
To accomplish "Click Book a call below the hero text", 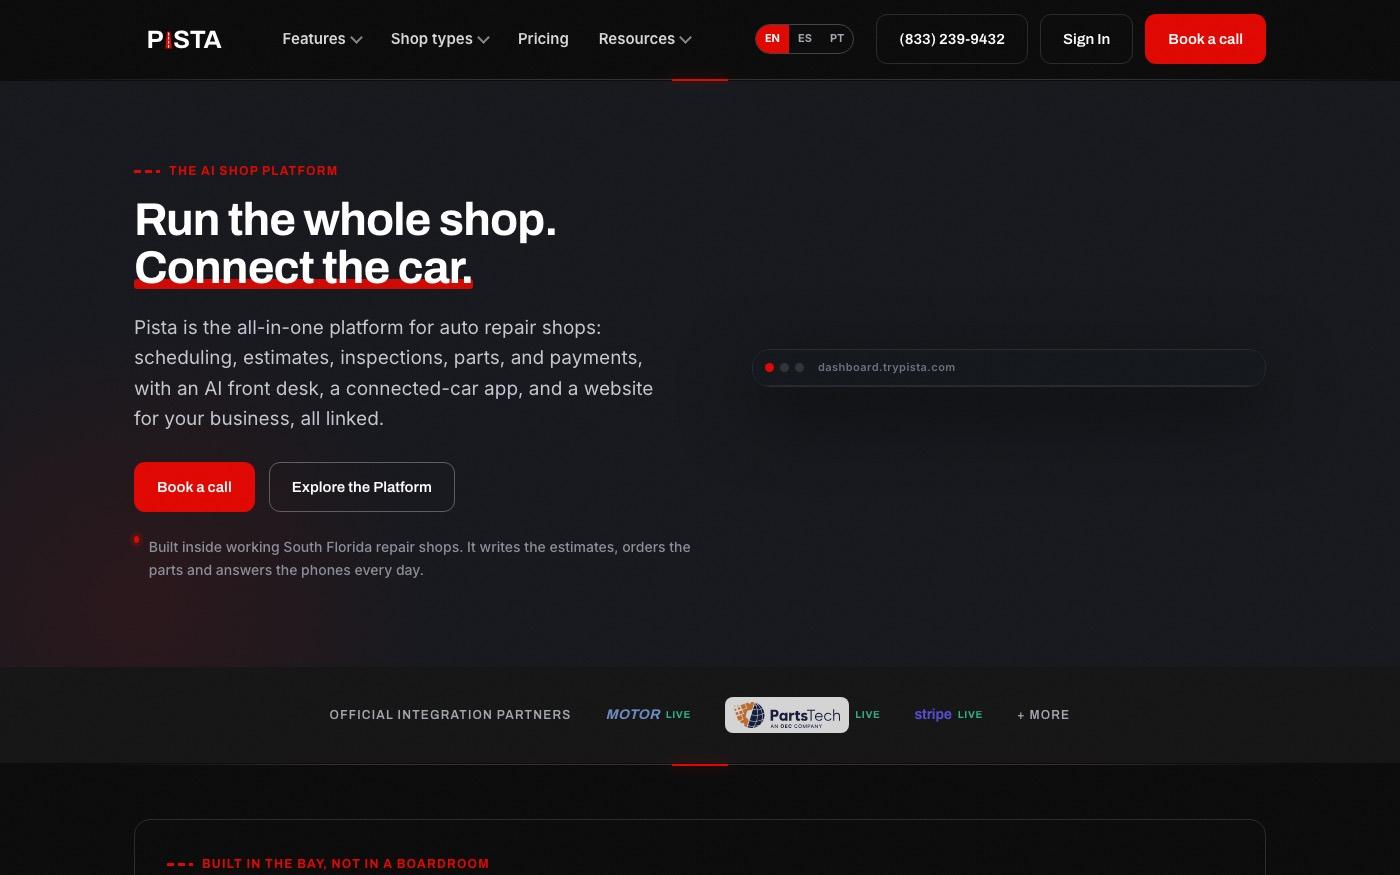I will [194, 487].
